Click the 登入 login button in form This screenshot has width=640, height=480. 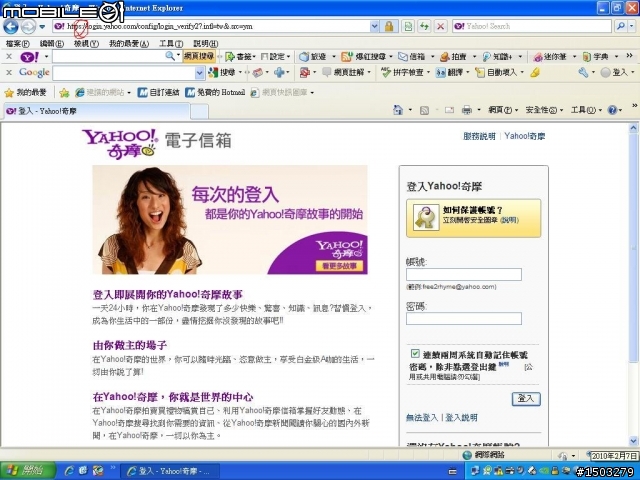[526, 399]
